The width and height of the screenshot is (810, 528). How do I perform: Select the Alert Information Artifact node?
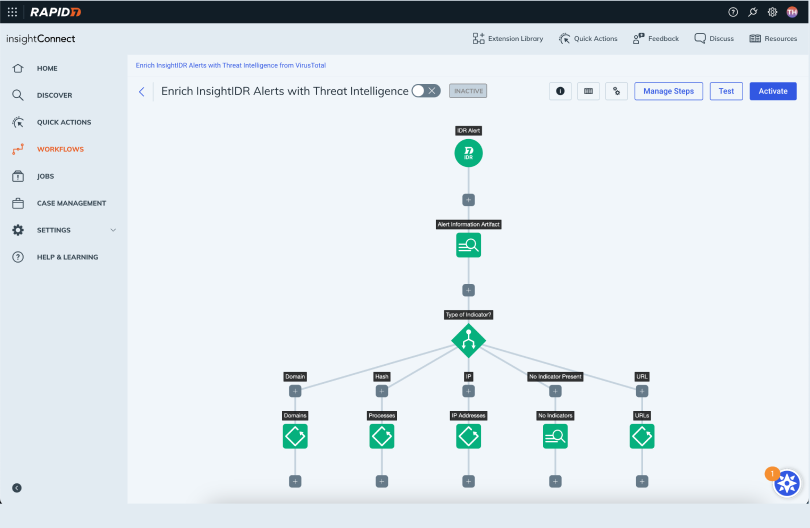click(469, 245)
